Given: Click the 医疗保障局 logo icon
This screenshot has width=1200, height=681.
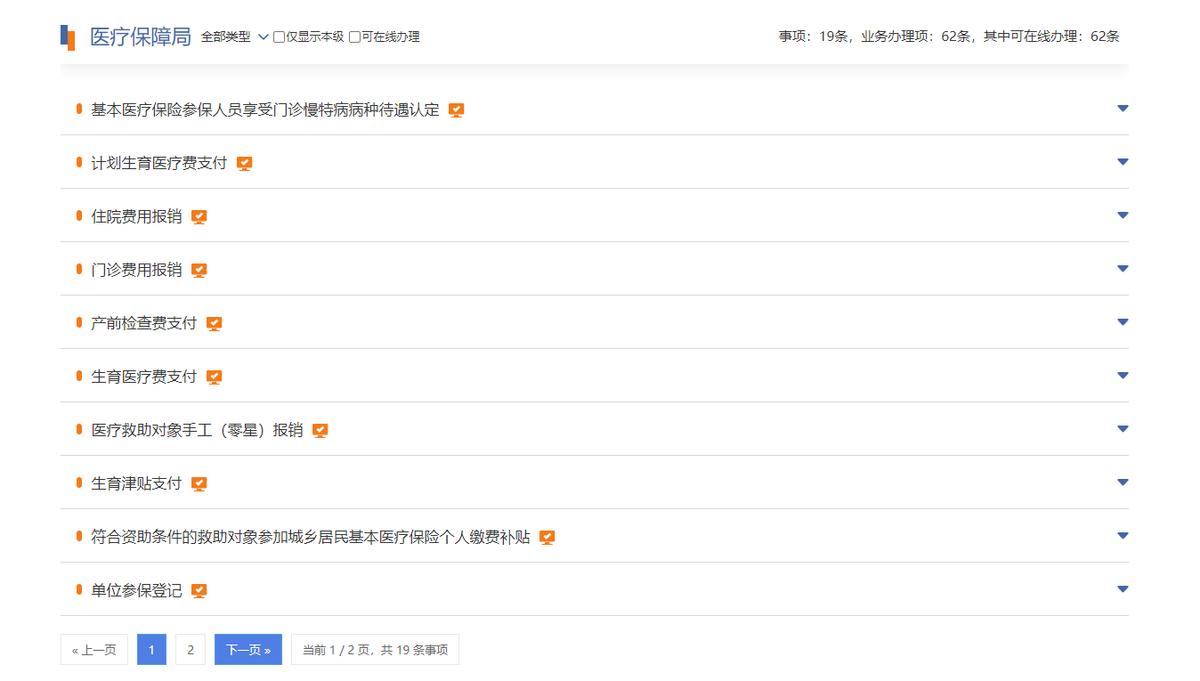Looking at the screenshot, I should 66,36.
